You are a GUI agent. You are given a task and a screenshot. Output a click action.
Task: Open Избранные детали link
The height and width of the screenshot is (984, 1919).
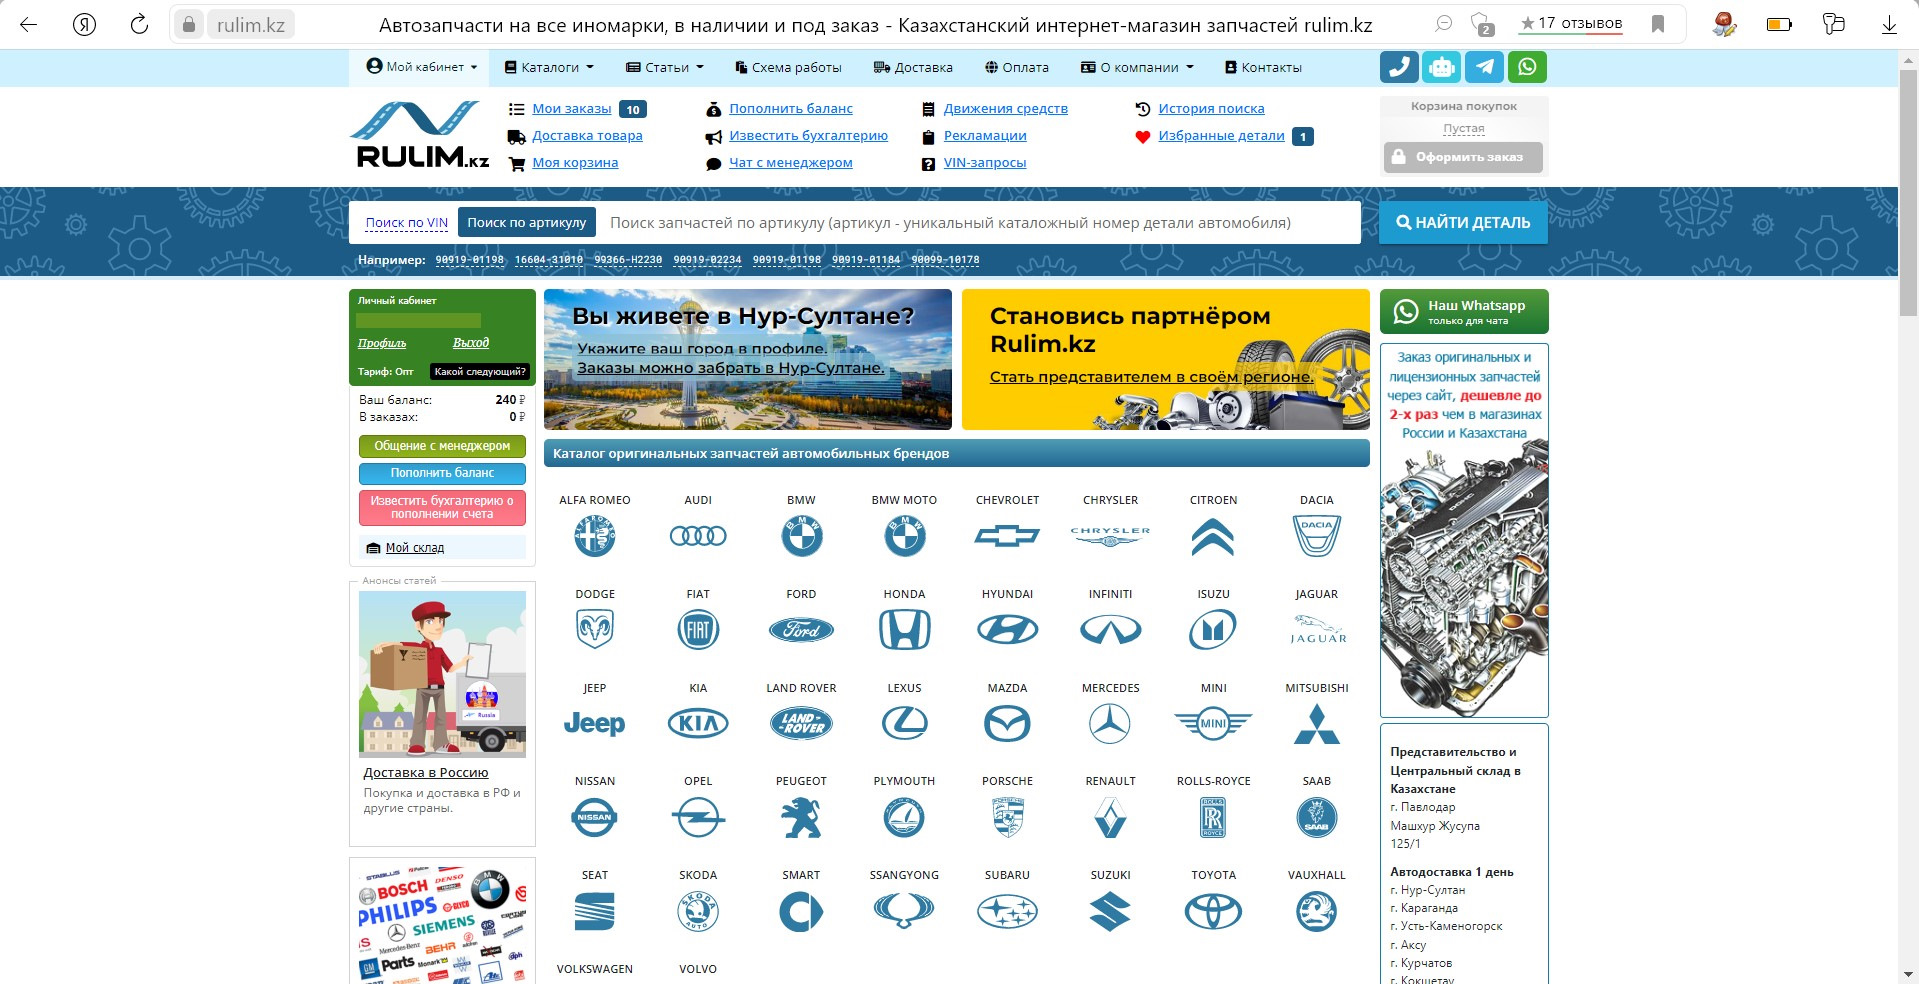click(x=1221, y=136)
